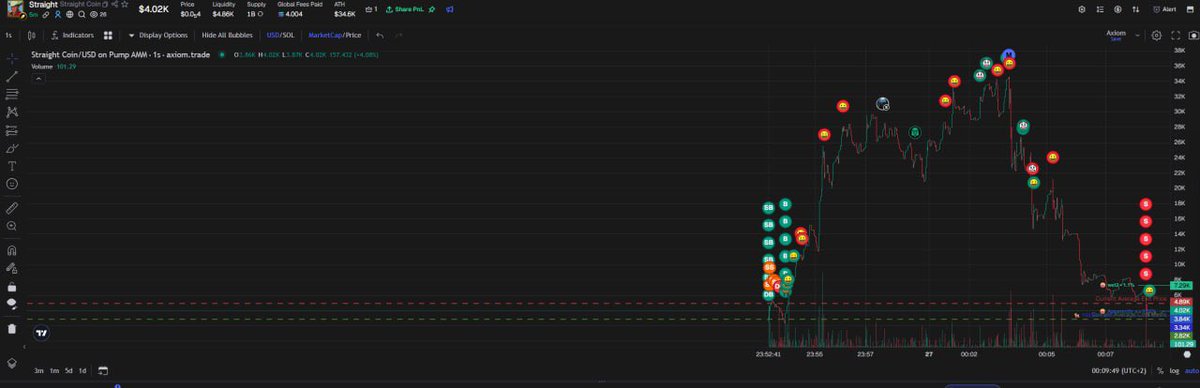Expand the Display Options dropdown
Viewport: 1200px width, 388px height.
(x=157, y=35)
